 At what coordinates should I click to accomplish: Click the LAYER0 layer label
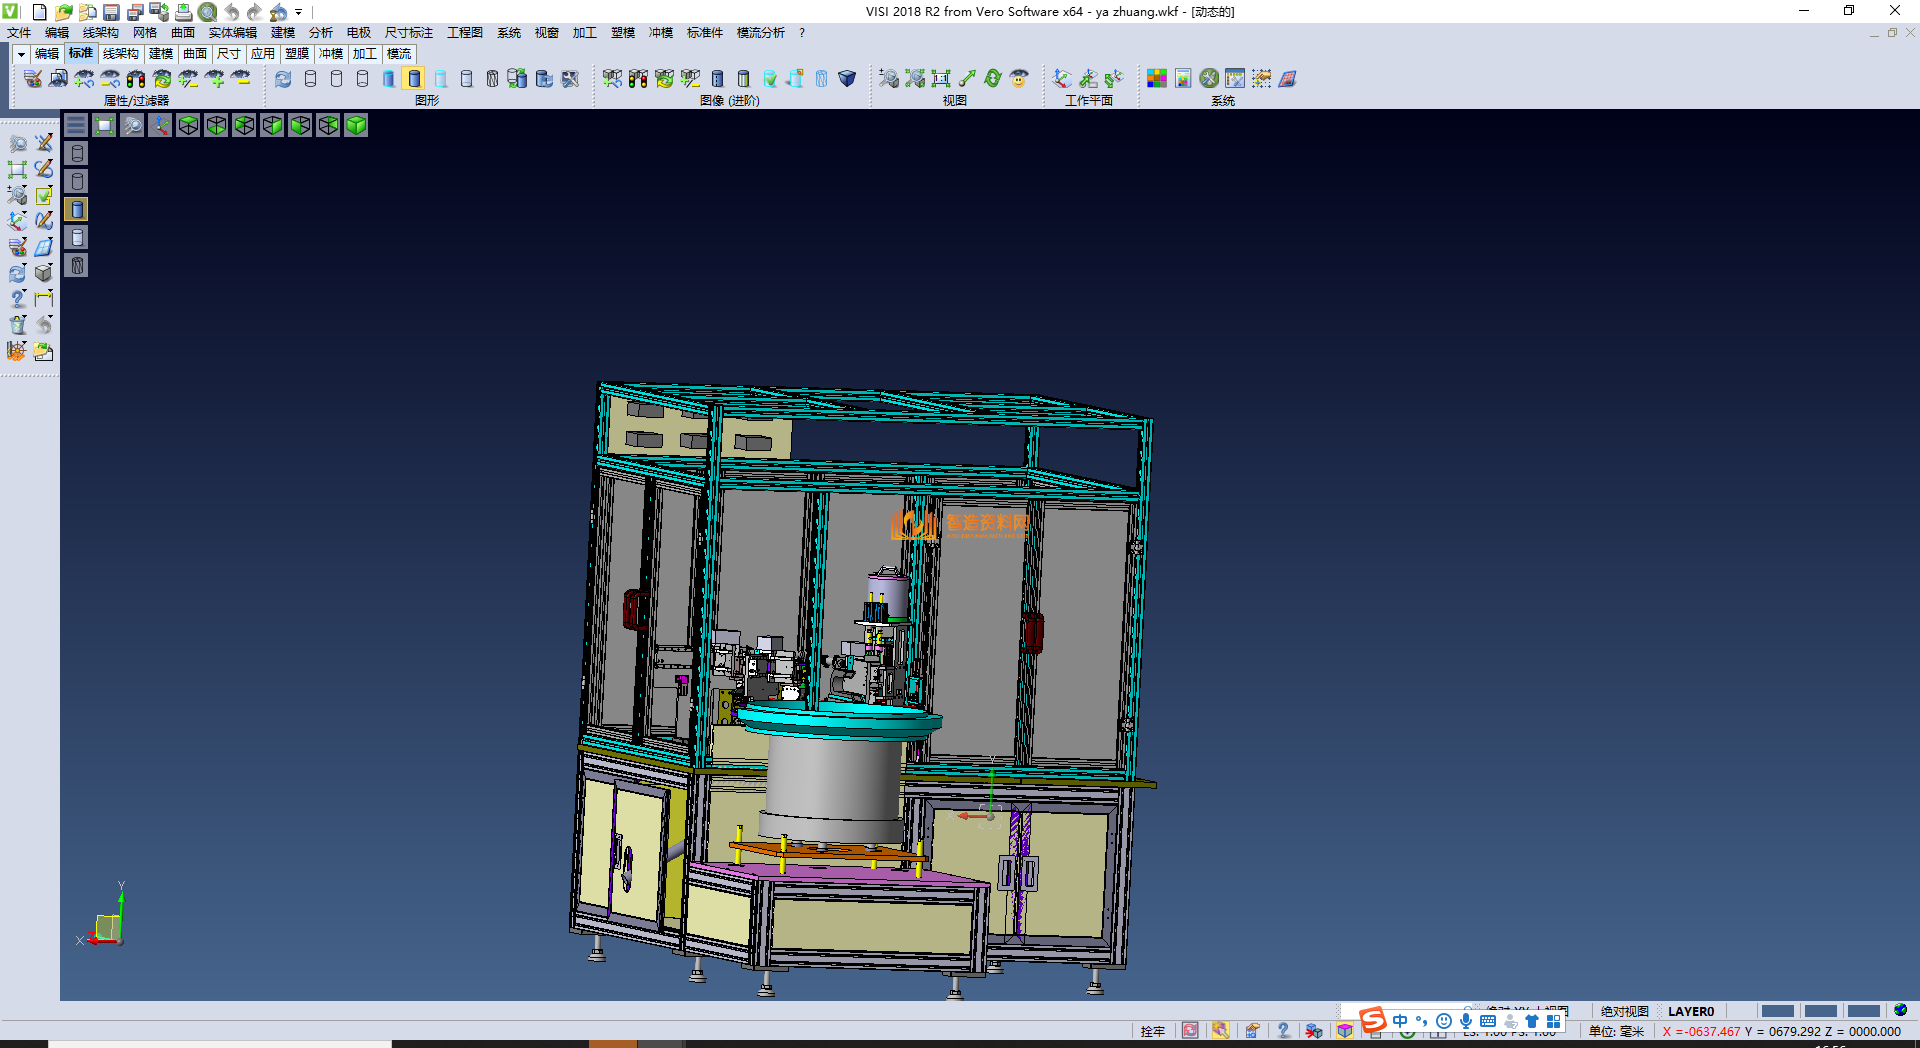1690,1011
